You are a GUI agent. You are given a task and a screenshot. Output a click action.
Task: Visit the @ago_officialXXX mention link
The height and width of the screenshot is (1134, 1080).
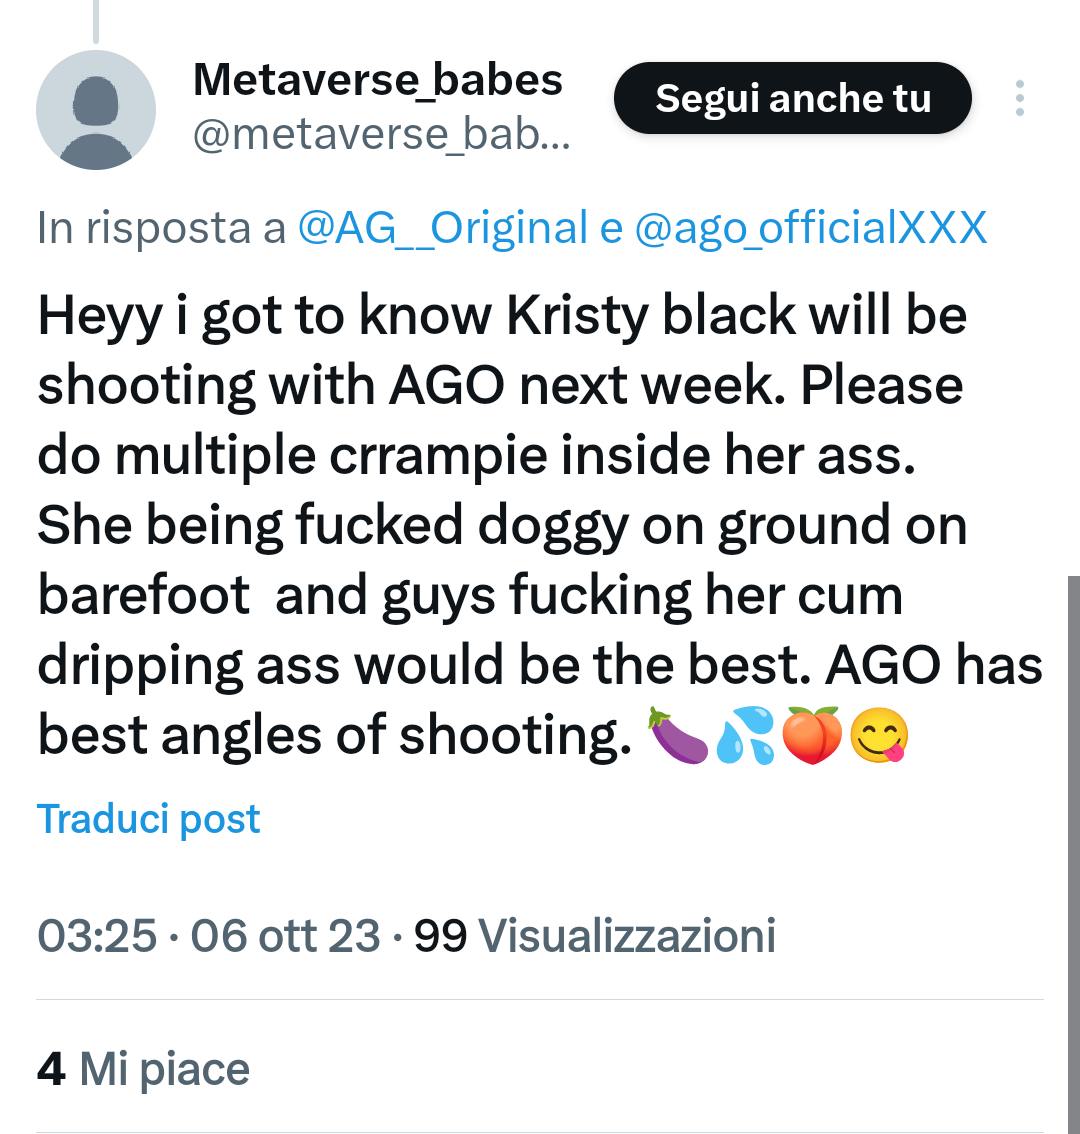coord(811,228)
